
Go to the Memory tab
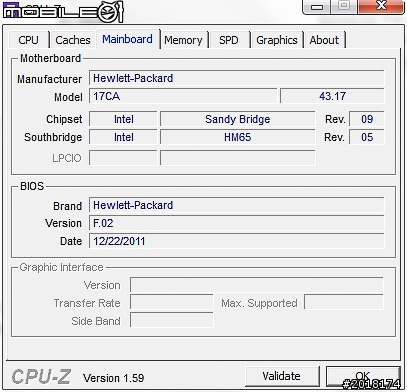point(183,40)
